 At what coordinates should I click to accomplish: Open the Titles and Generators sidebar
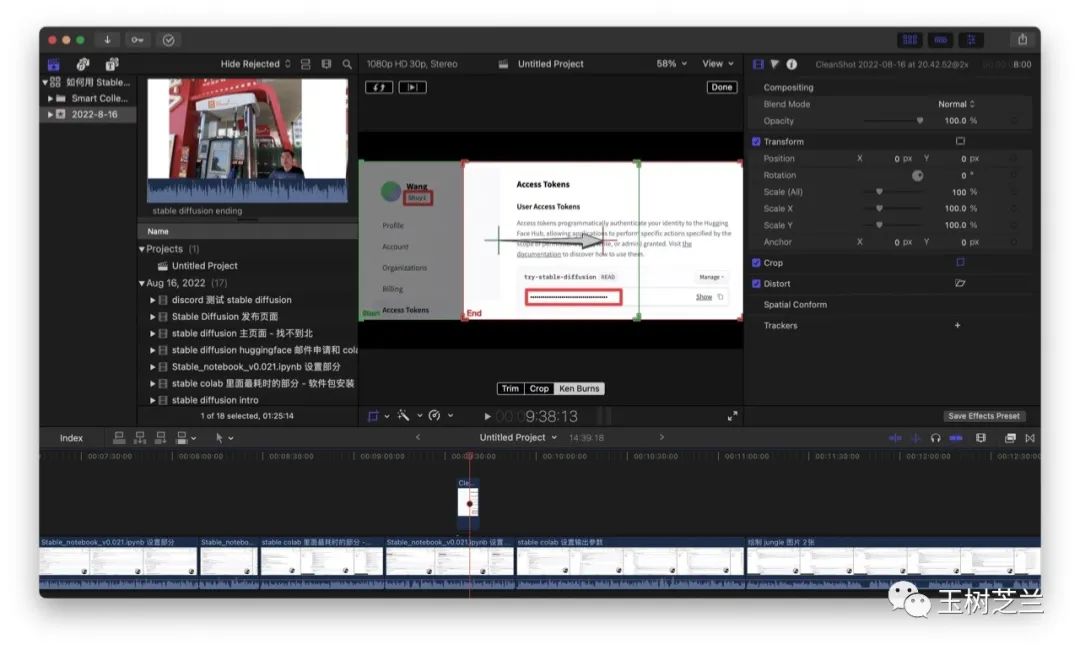(112, 65)
